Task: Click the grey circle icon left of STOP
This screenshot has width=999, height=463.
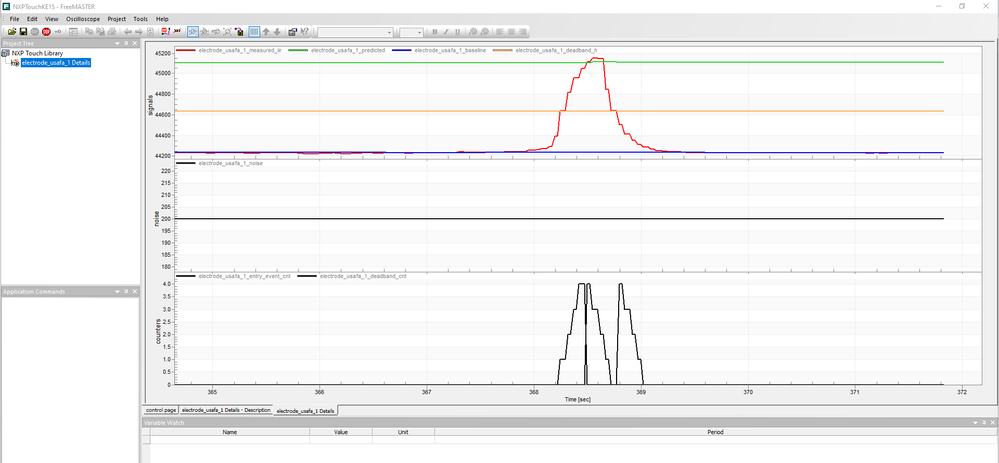Action: pos(35,32)
